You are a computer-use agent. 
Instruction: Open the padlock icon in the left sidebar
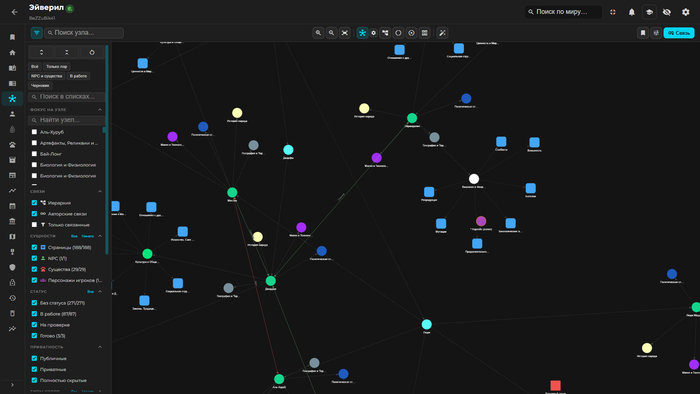[12, 282]
